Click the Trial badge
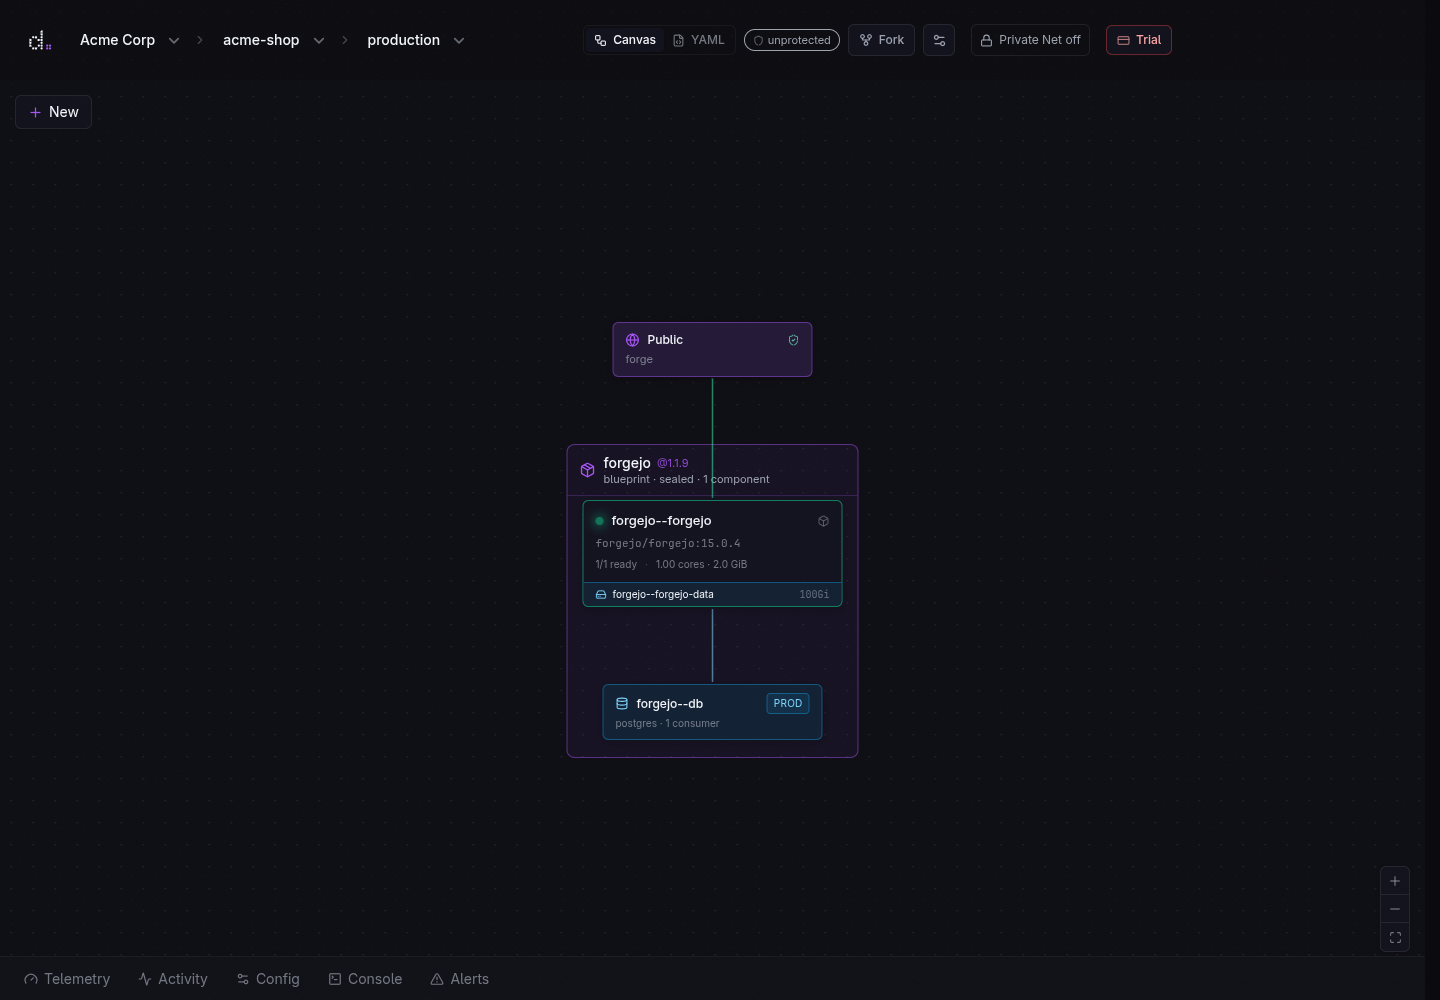1440x1000 pixels. tap(1139, 40)
